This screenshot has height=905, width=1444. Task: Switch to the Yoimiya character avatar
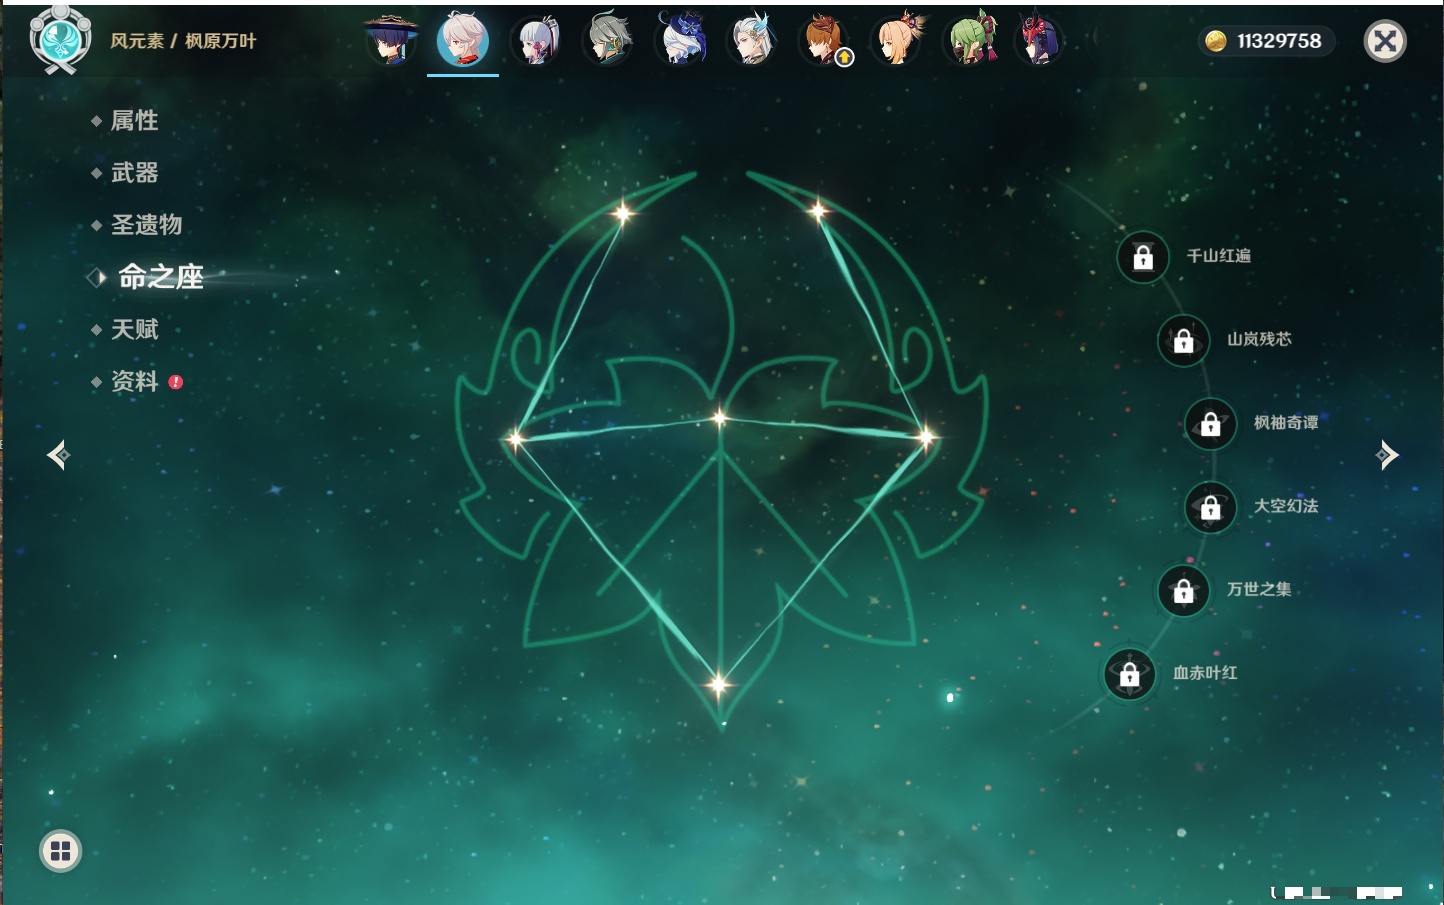click(x=897, y=40)
